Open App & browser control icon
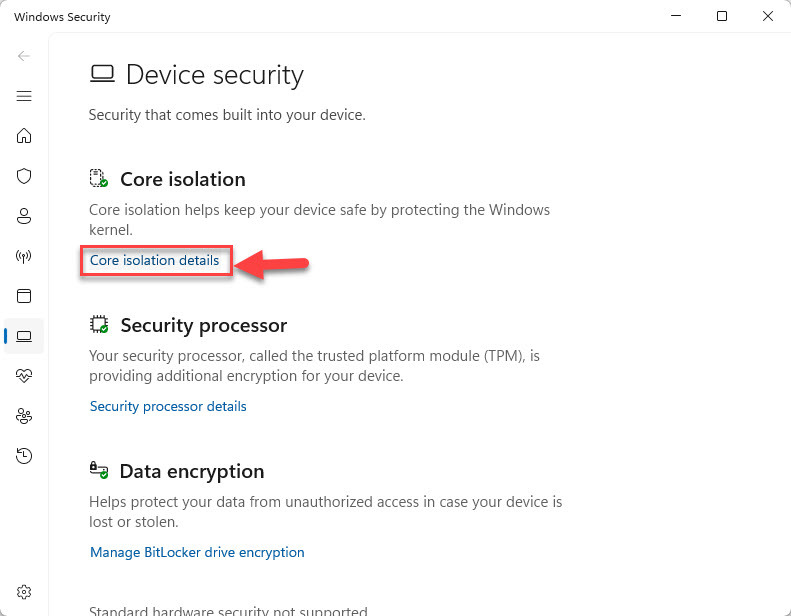This screenshot has width=791, height=616. pos(24,296)
